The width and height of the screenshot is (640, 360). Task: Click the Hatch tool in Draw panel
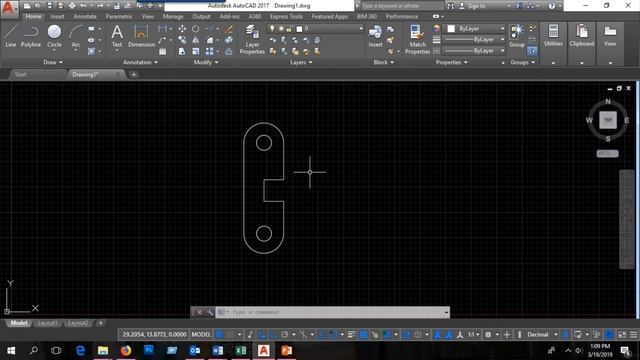(x=91, y=51)
